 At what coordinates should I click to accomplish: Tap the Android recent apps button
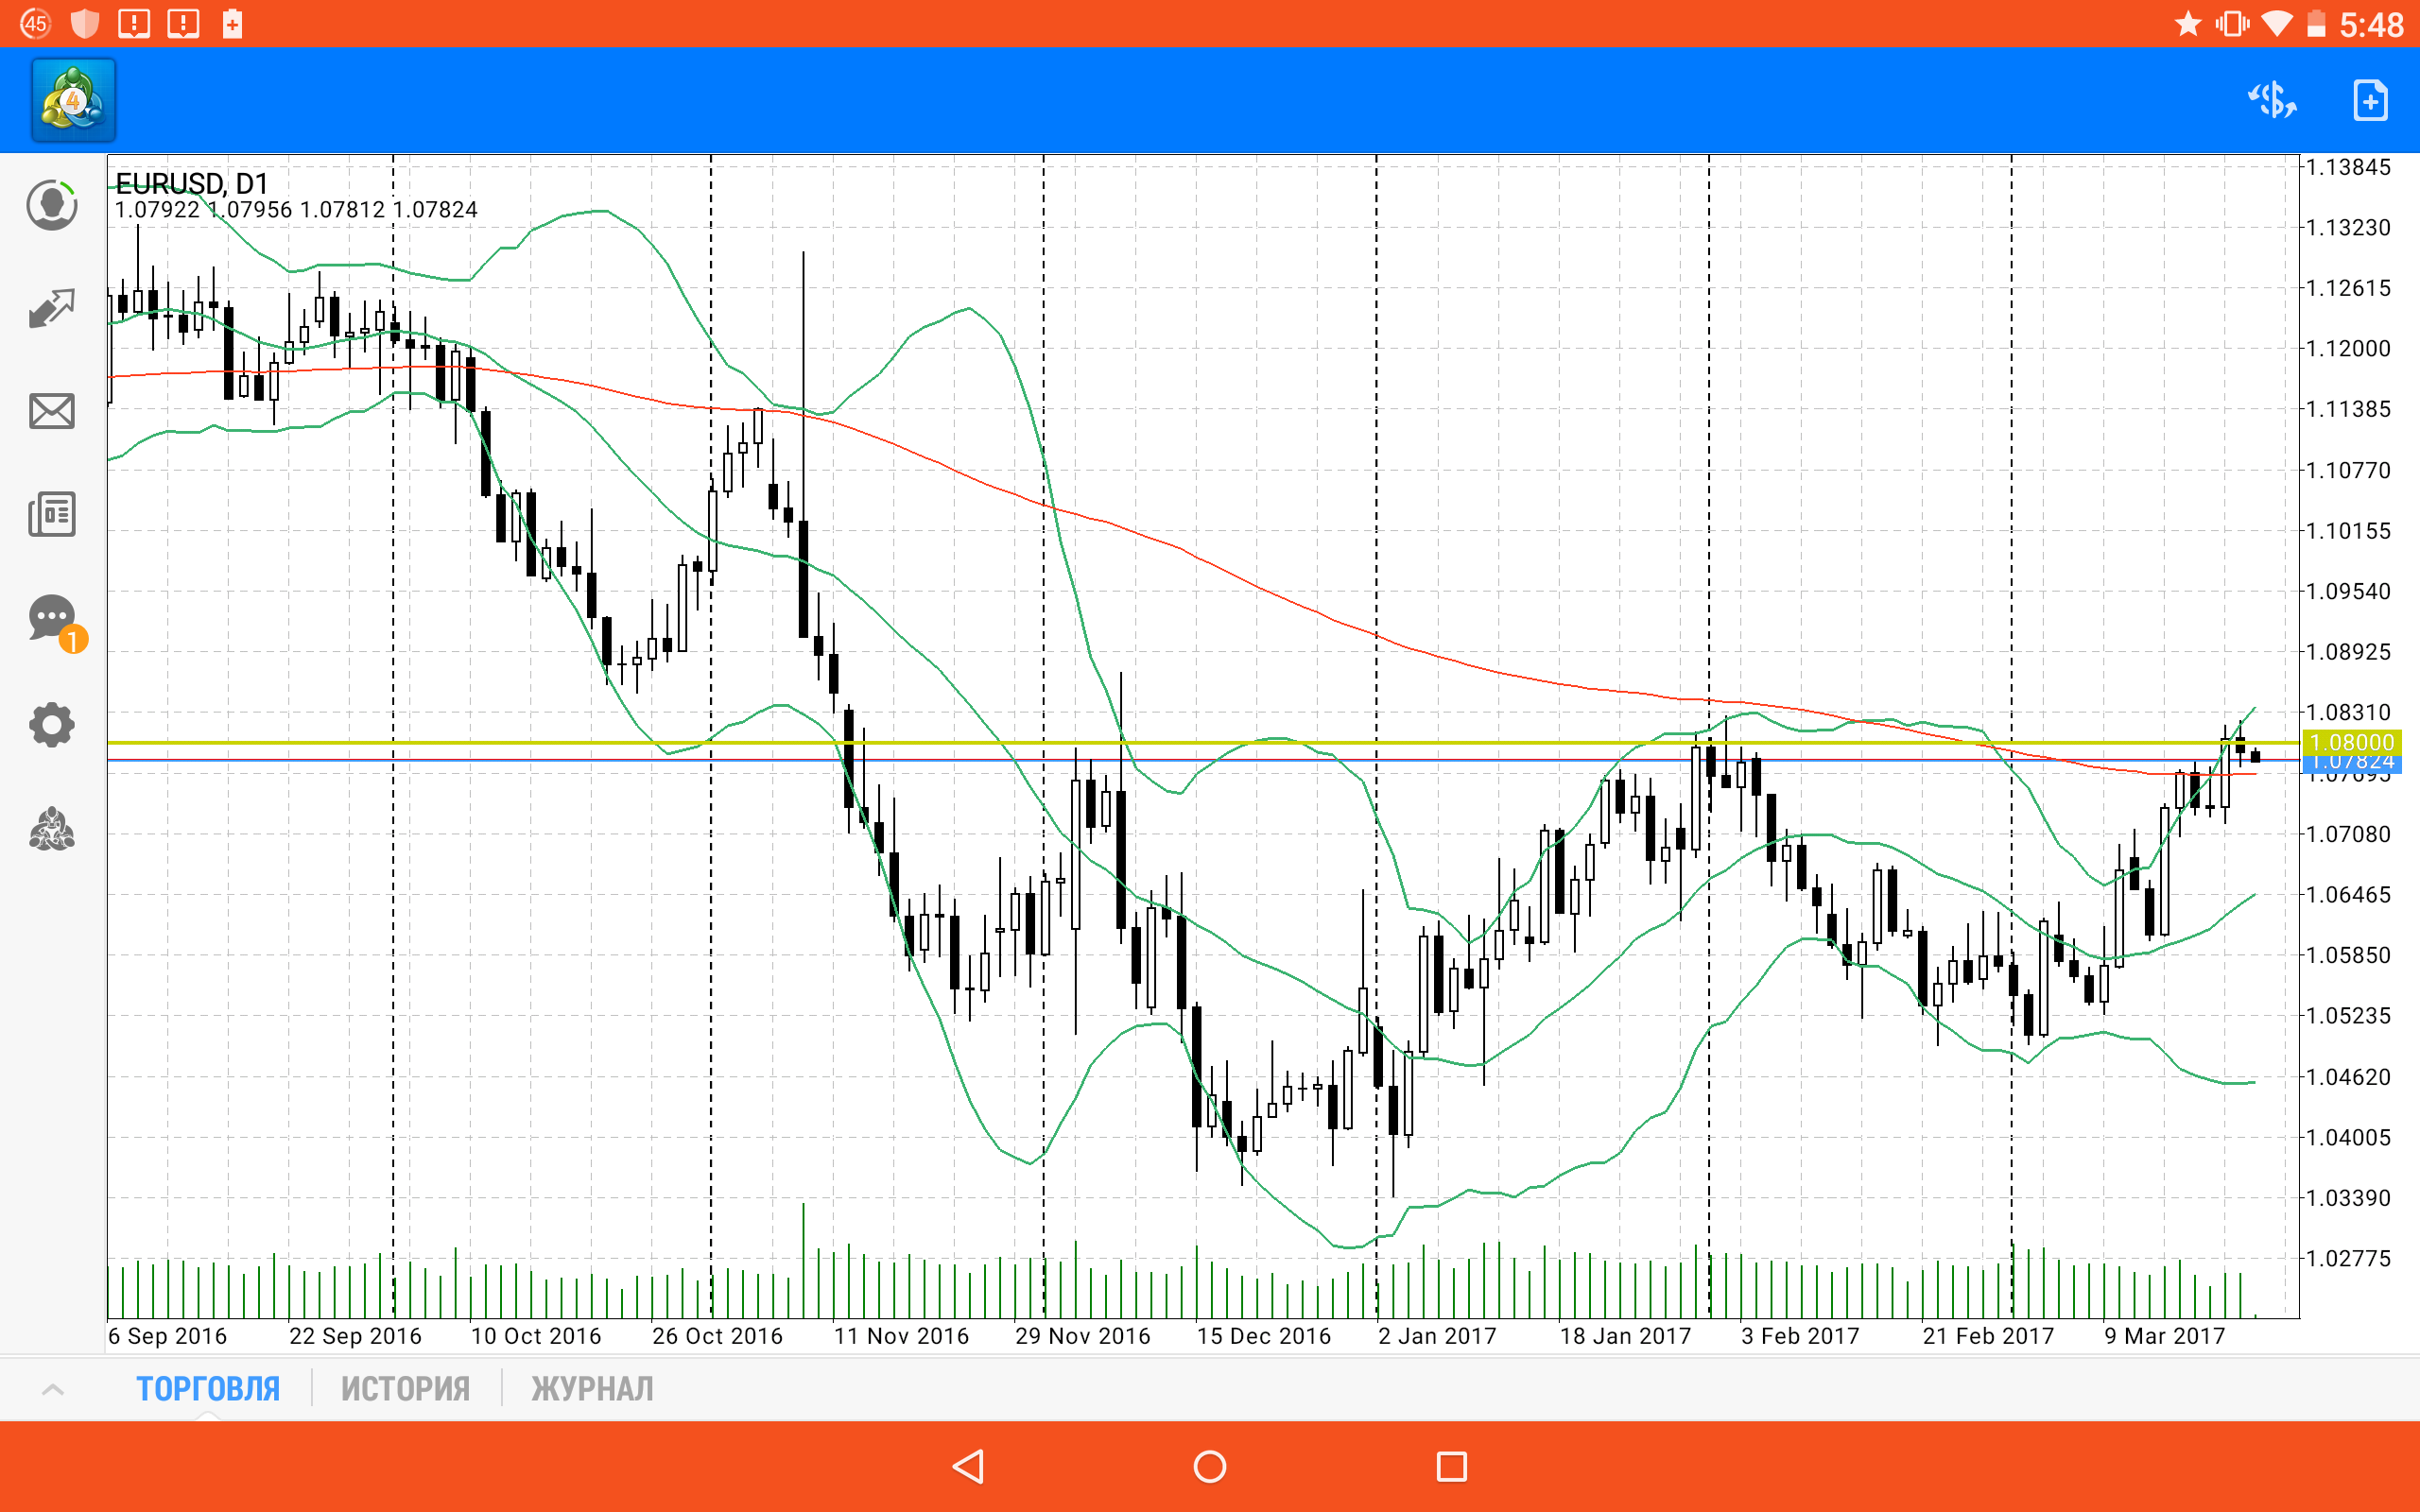[x=1451, y=1466]
